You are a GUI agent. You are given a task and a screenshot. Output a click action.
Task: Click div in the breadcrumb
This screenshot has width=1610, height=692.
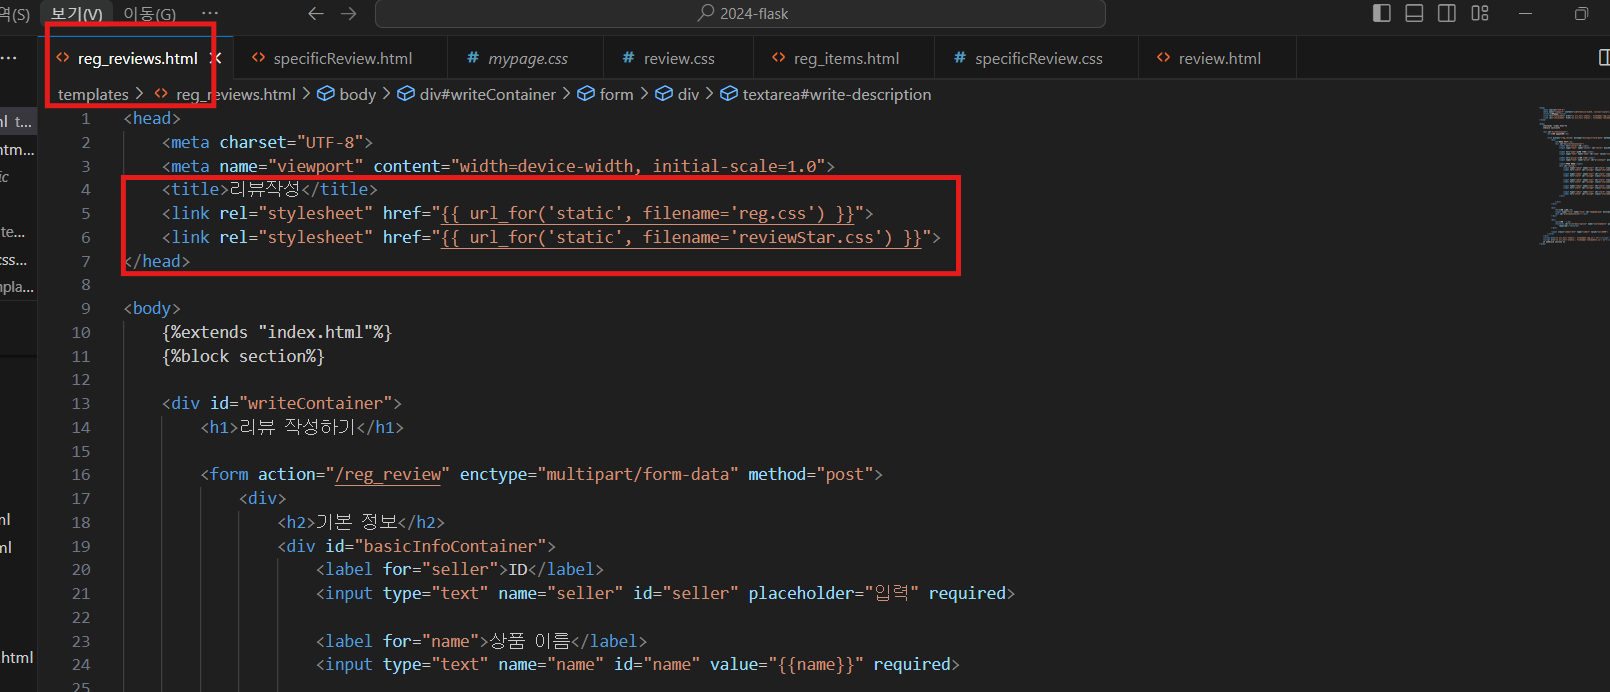[688, 94]
